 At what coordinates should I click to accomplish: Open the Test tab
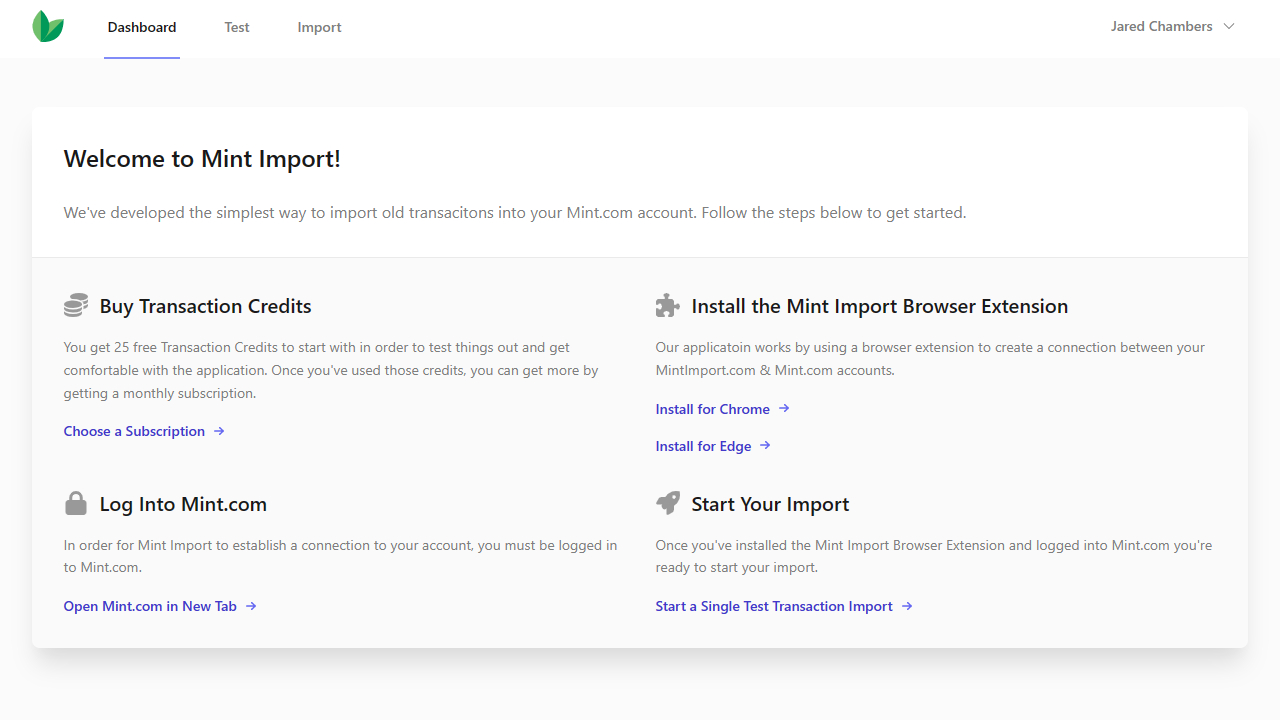click(x=237, y=28)
